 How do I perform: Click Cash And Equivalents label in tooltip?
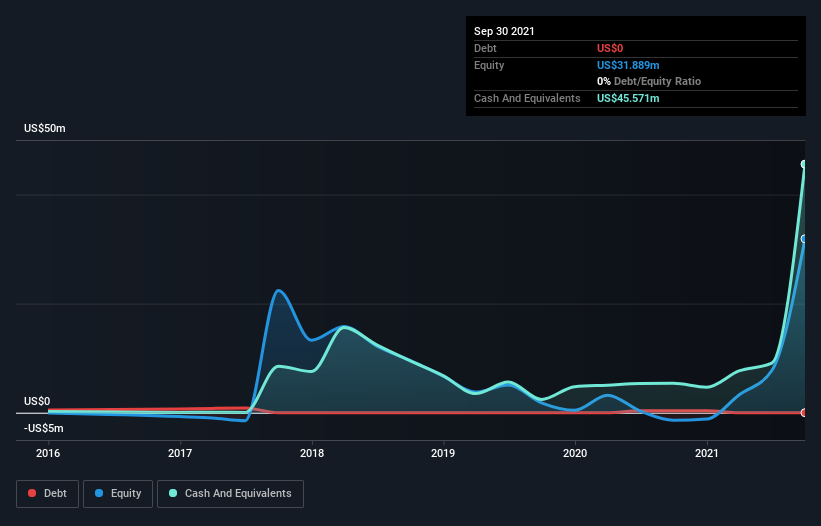527,98
